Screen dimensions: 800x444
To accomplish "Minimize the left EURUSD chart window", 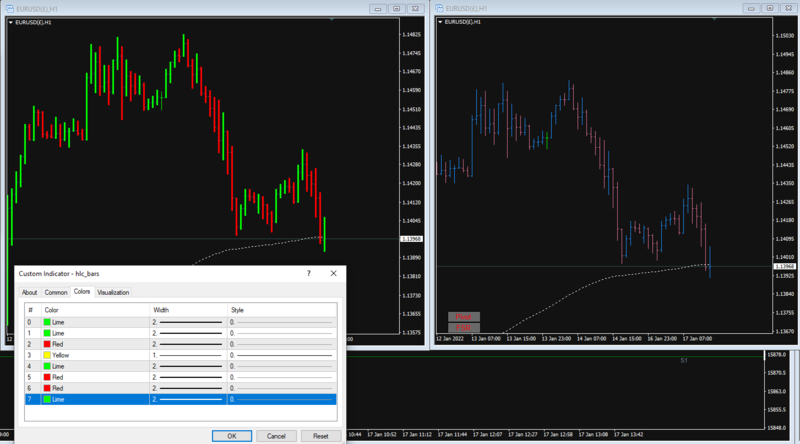I will coord(378,9).
